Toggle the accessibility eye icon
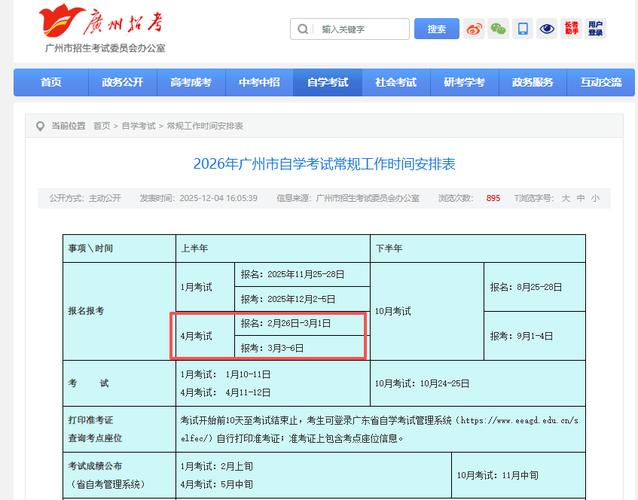This screenshot has width=638, height=500. tap(547, 28)
